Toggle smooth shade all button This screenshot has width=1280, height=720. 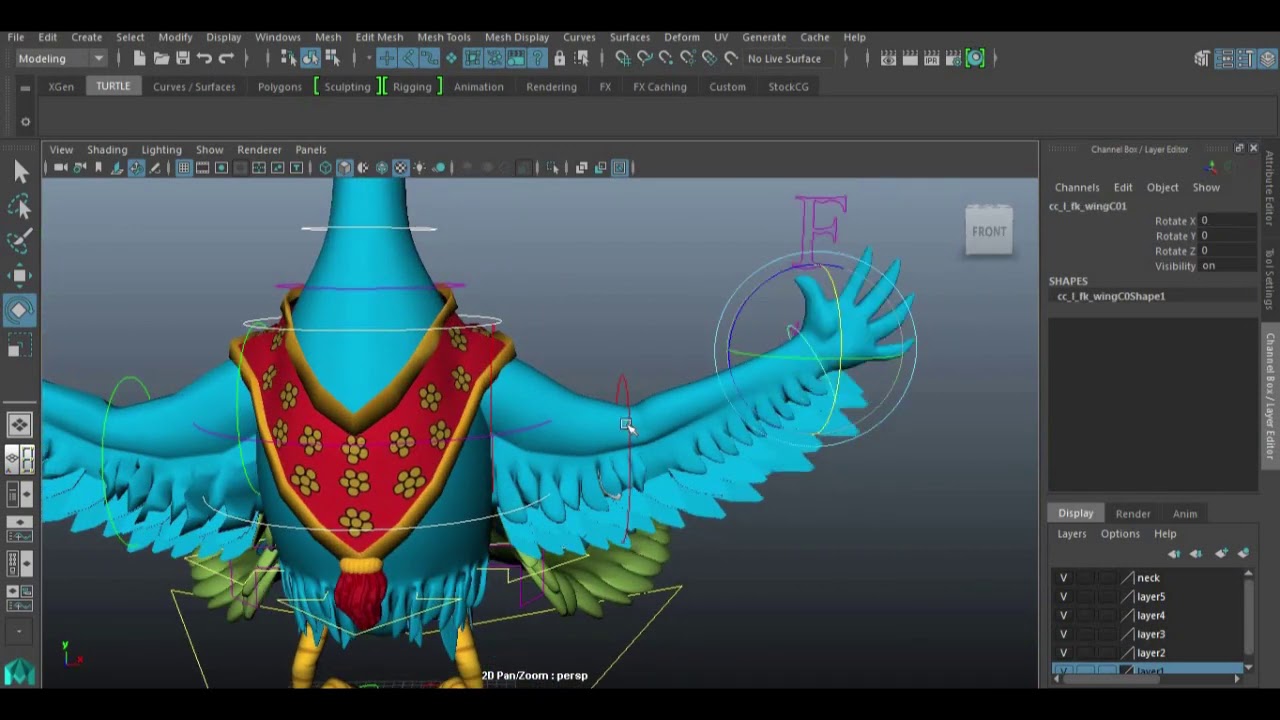tap(344, 168)
